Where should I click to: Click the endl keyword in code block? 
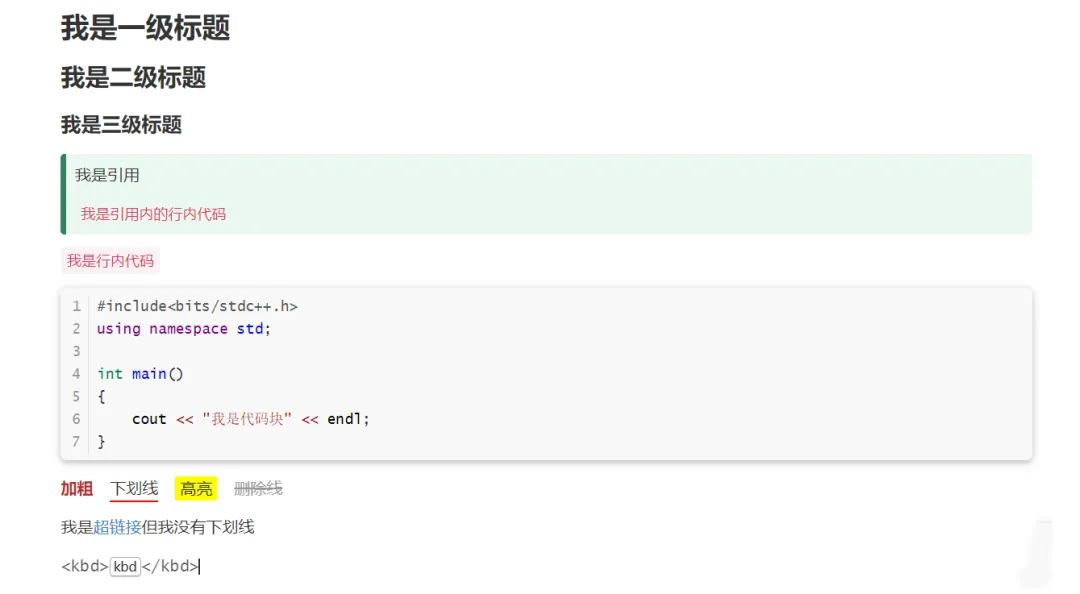tap(345, 419)
